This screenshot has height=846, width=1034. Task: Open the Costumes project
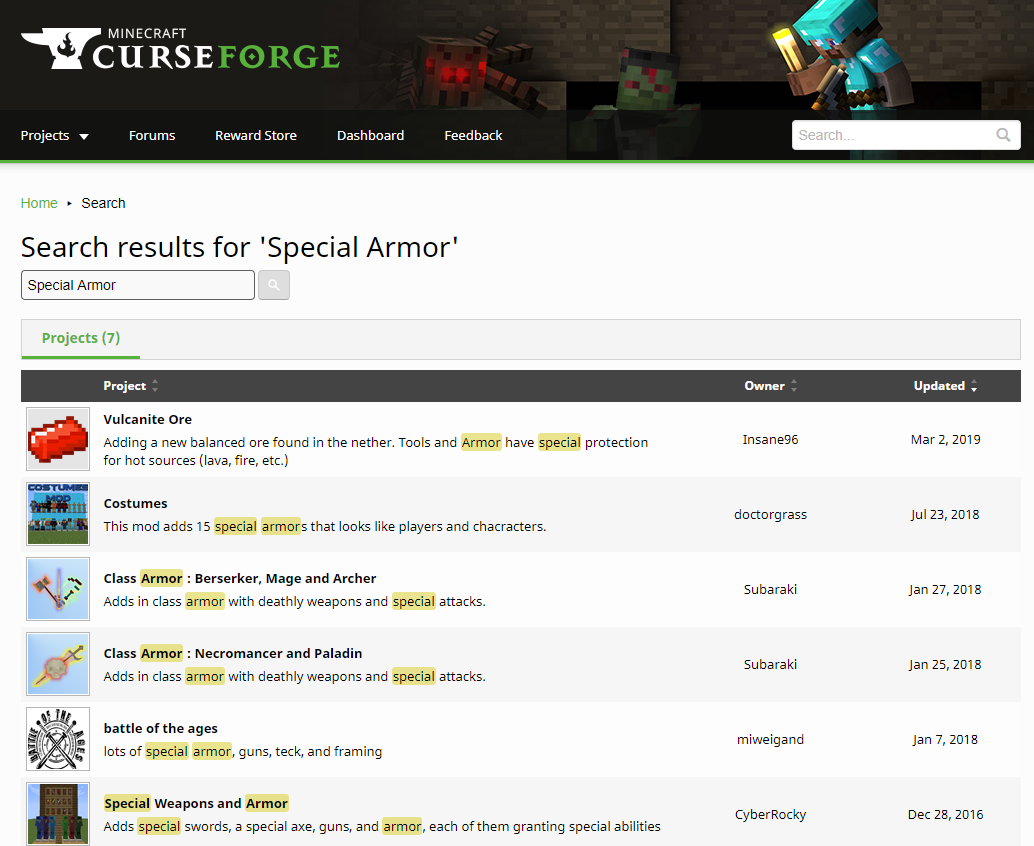click(x=135, y=503)
